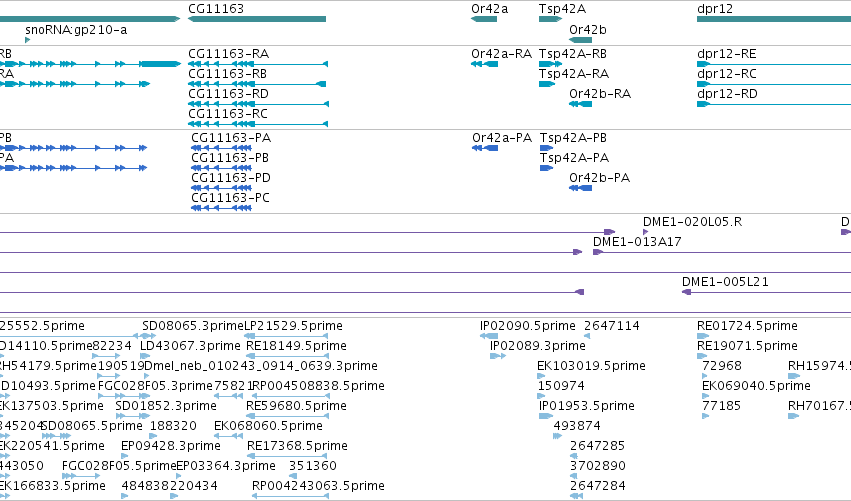Screen dimensions: 851x501
Task: Click the Or42a gene arrow
Action: [x=484, y=19]
